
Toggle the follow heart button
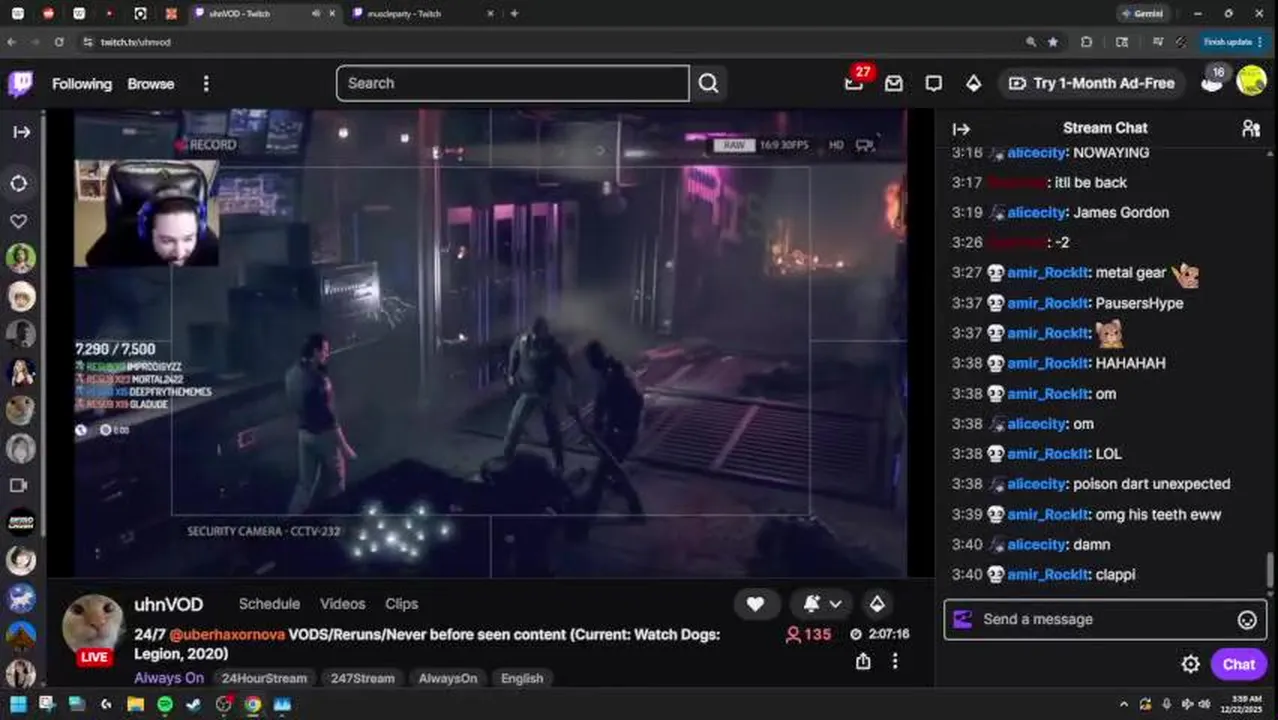click(x=756, y=604)
